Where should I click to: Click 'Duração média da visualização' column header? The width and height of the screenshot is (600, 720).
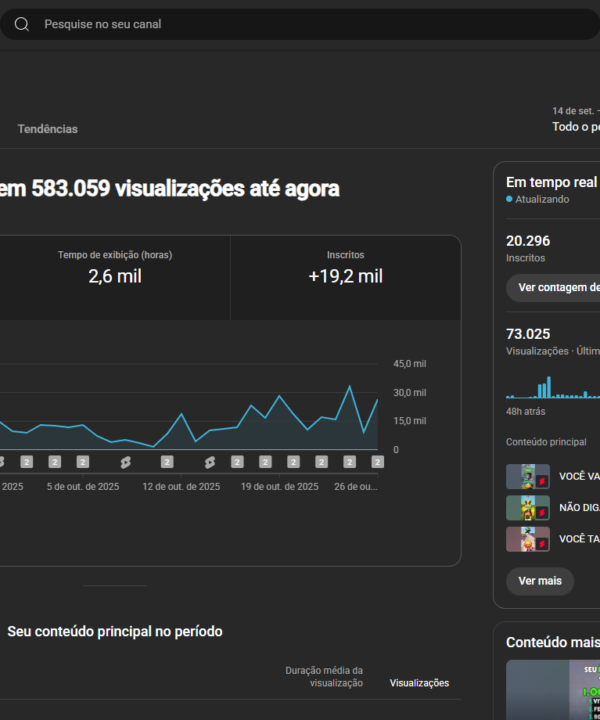point(324,677)
